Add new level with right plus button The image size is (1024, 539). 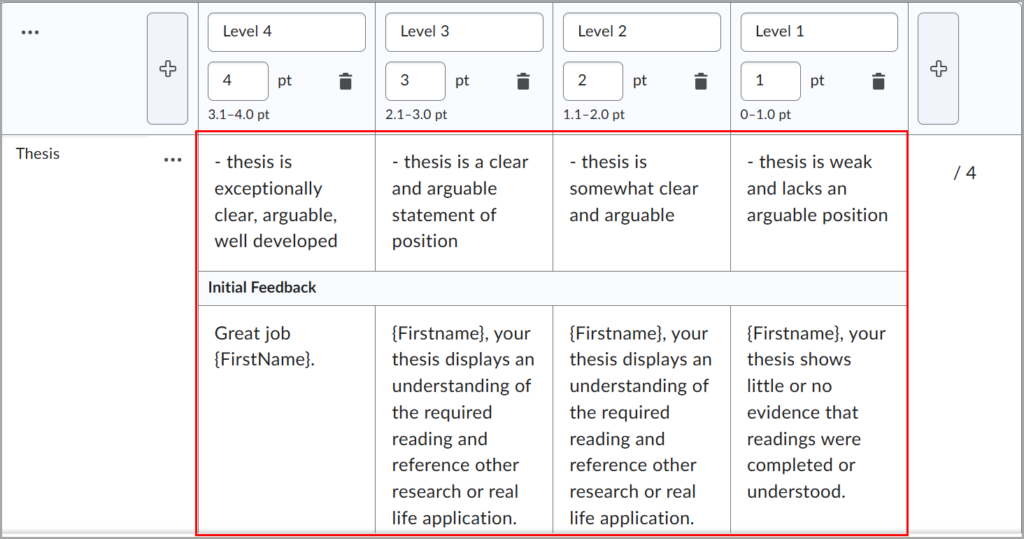pyautogui.click(x=937, y=69)
